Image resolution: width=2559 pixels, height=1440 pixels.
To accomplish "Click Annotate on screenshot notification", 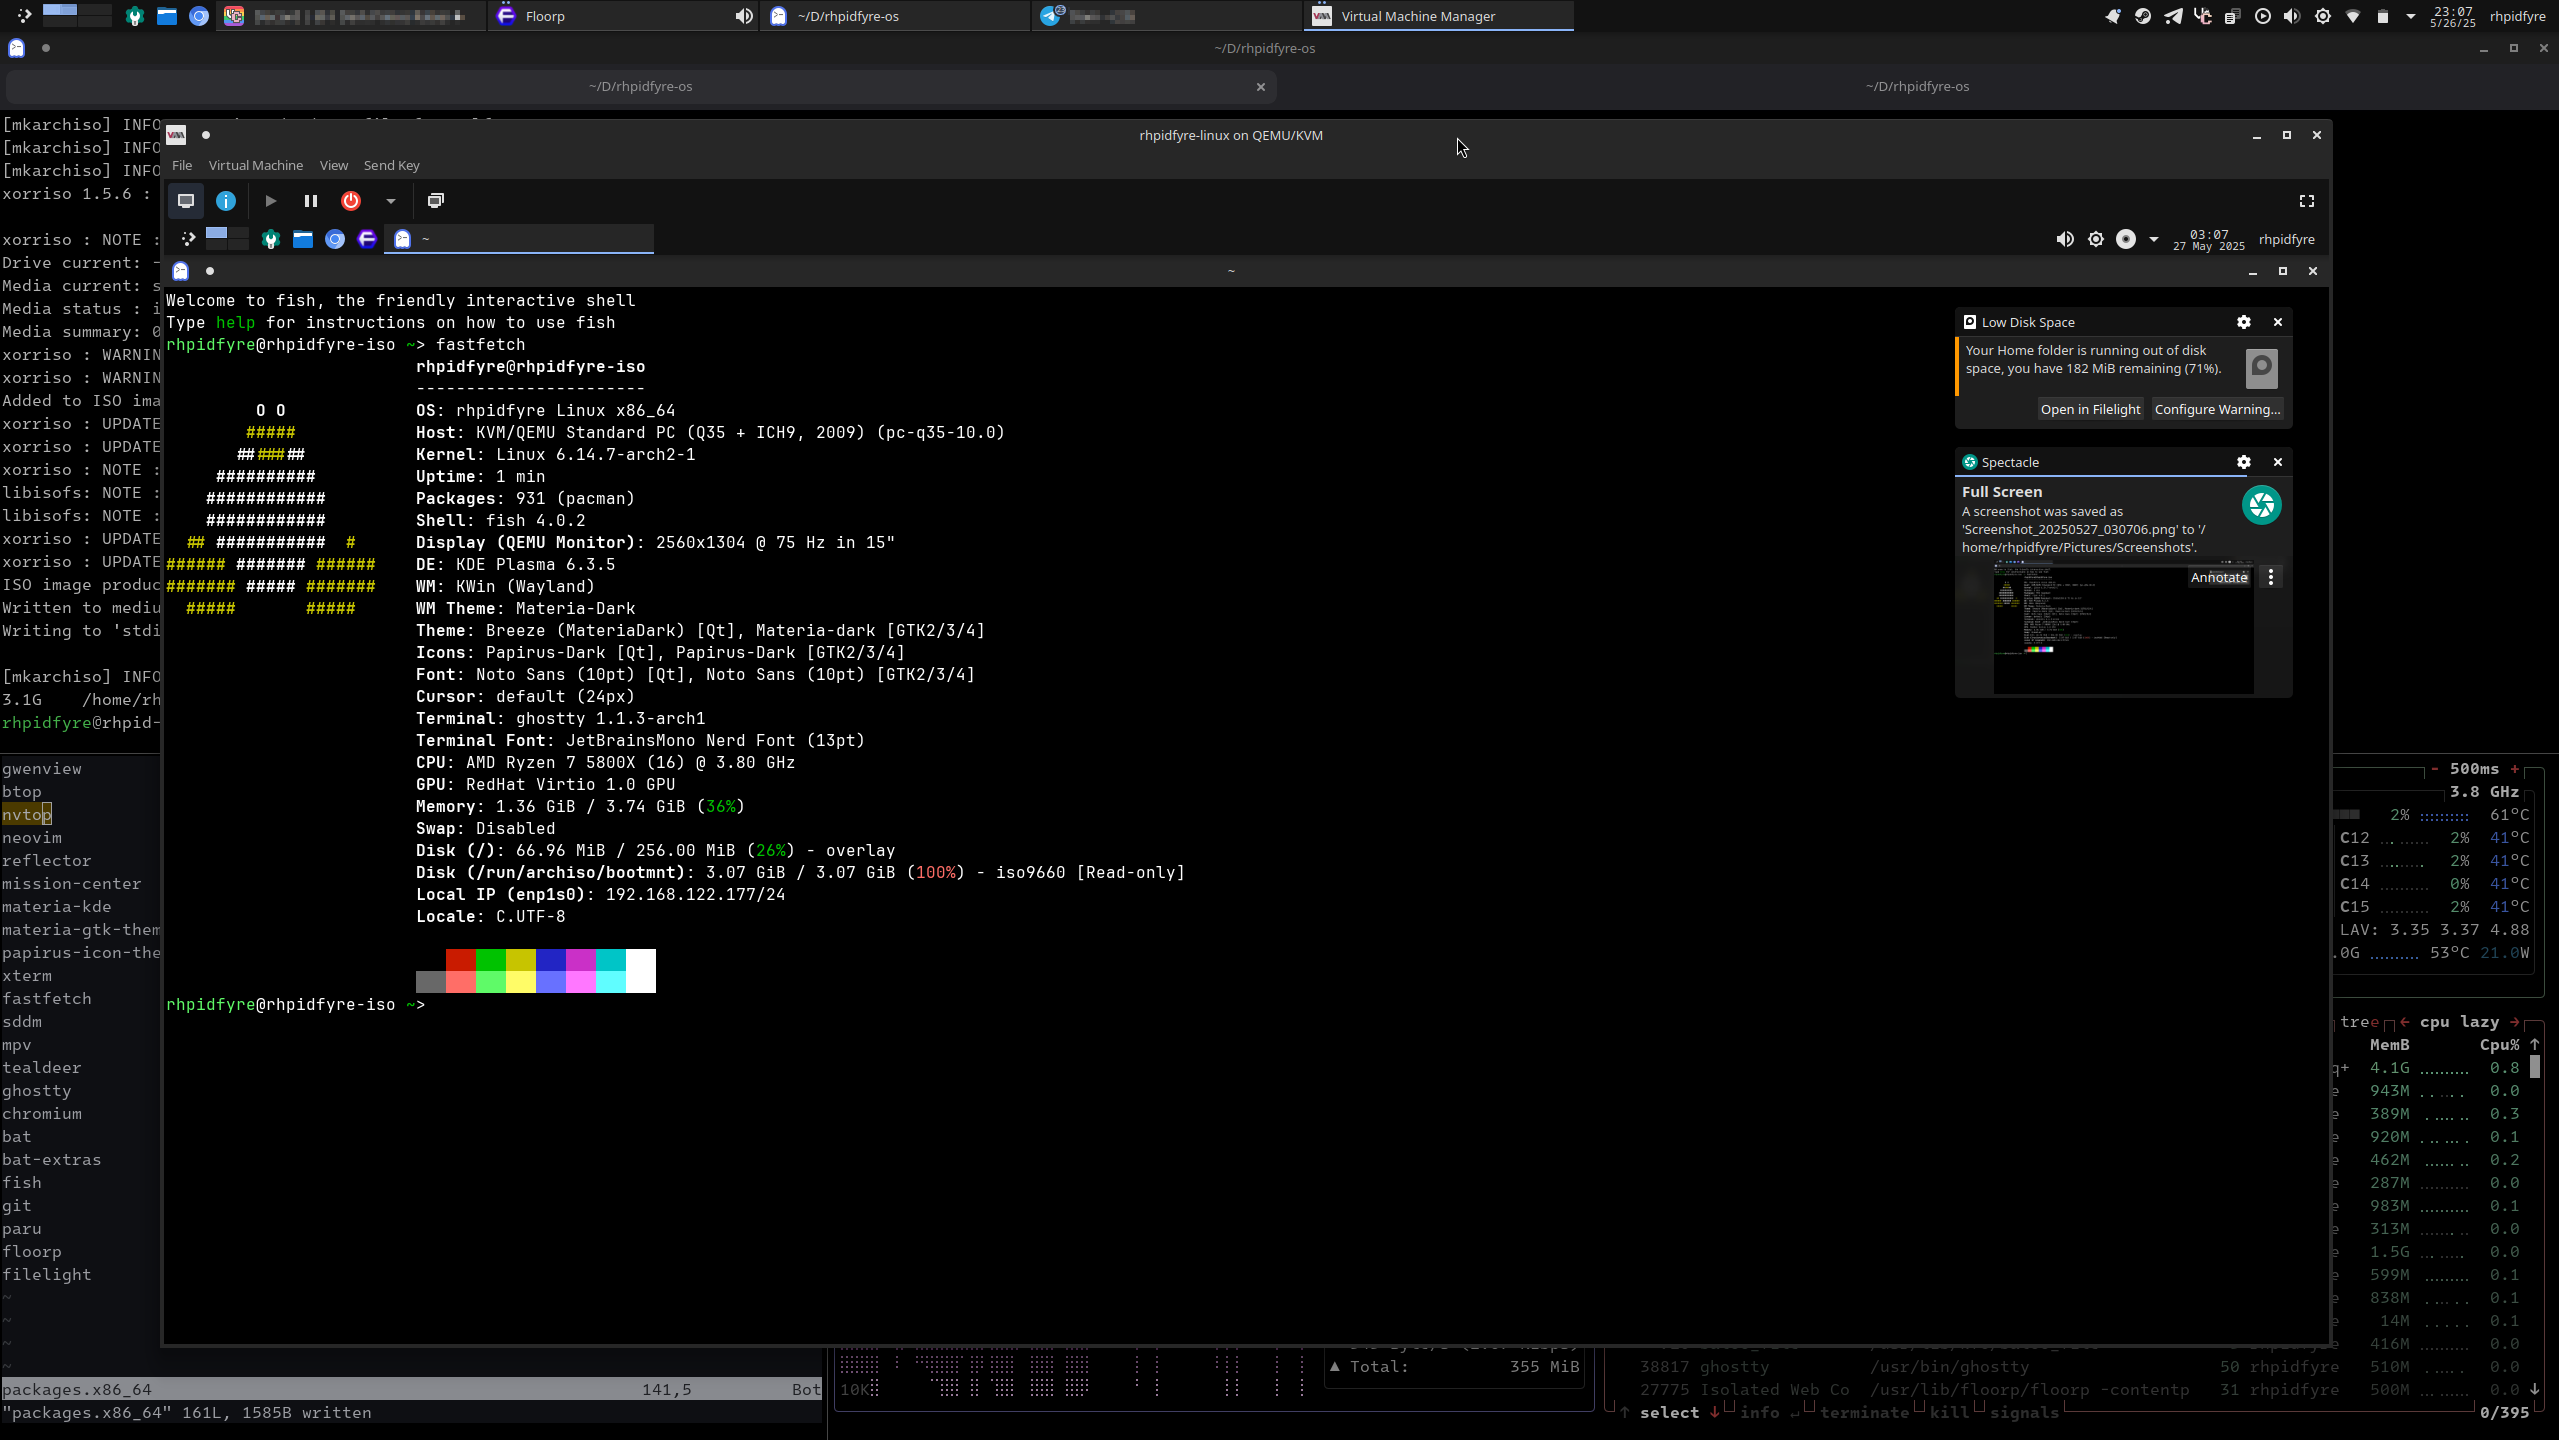I will [2219, 577].
